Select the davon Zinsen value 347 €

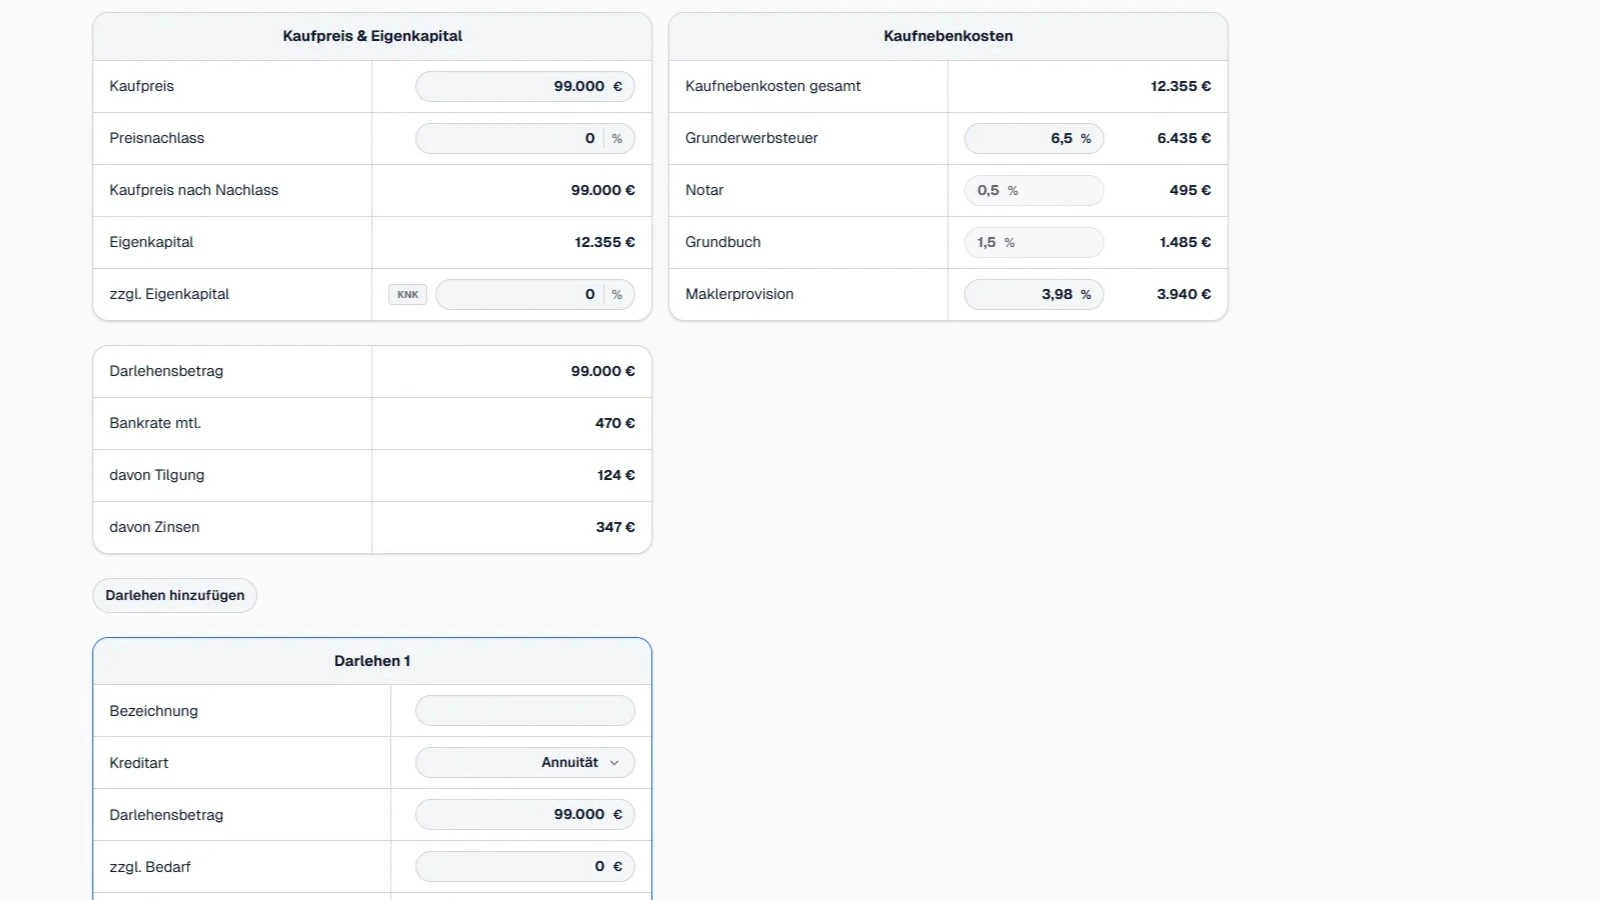pos(615,527)
